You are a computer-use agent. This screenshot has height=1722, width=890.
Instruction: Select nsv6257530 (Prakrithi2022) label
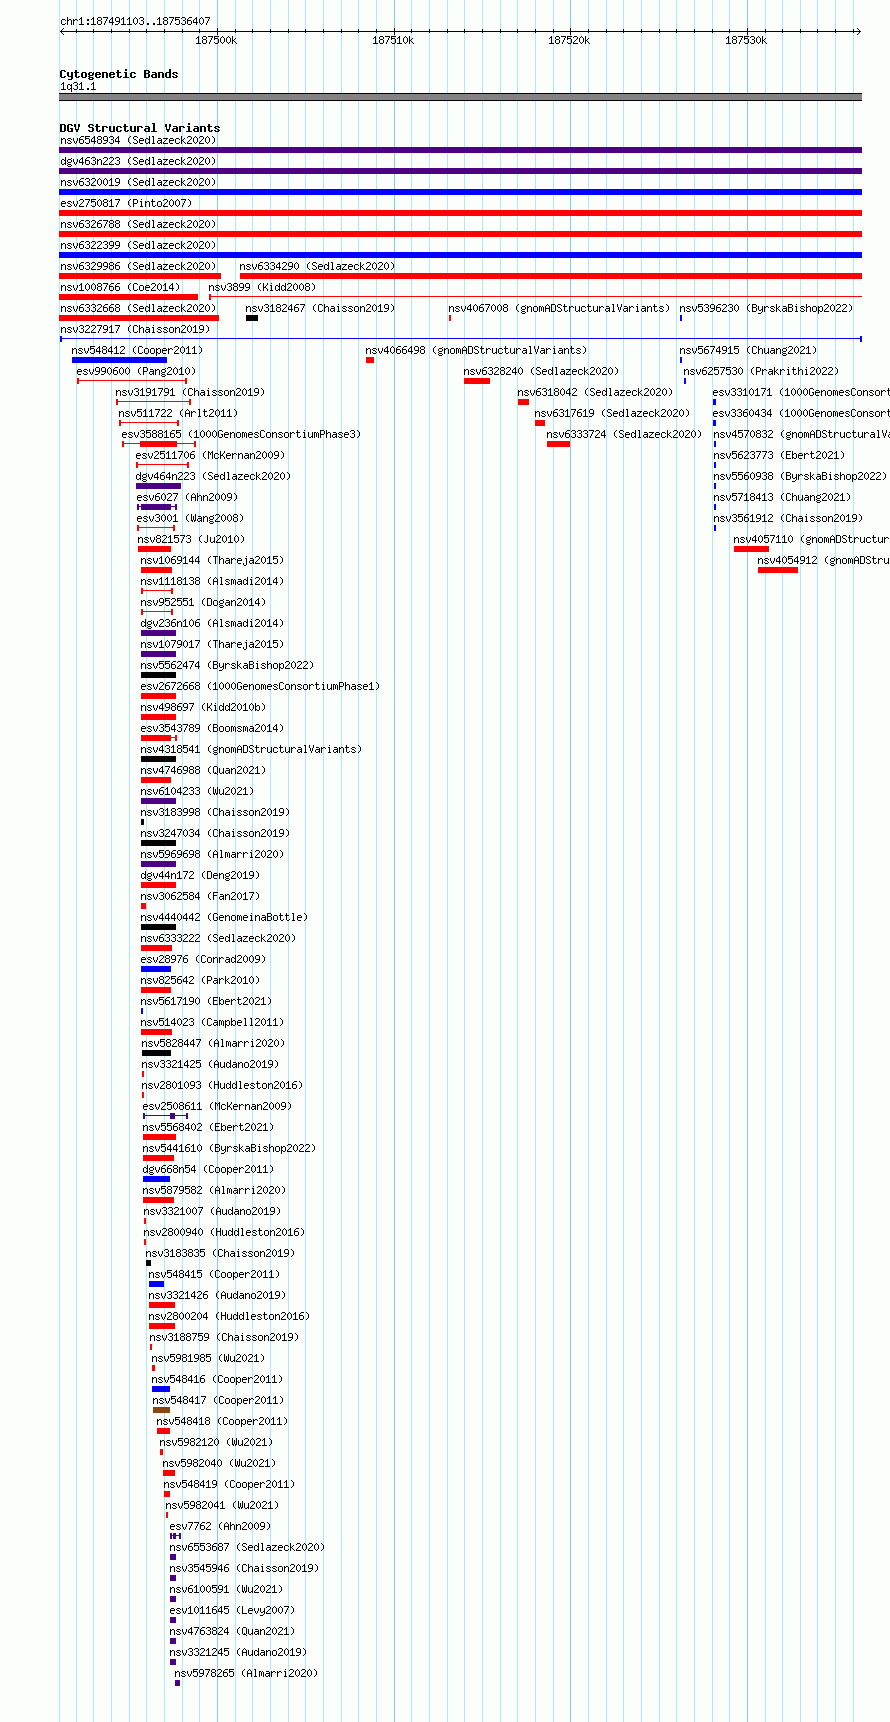click(x=762, y=371)
